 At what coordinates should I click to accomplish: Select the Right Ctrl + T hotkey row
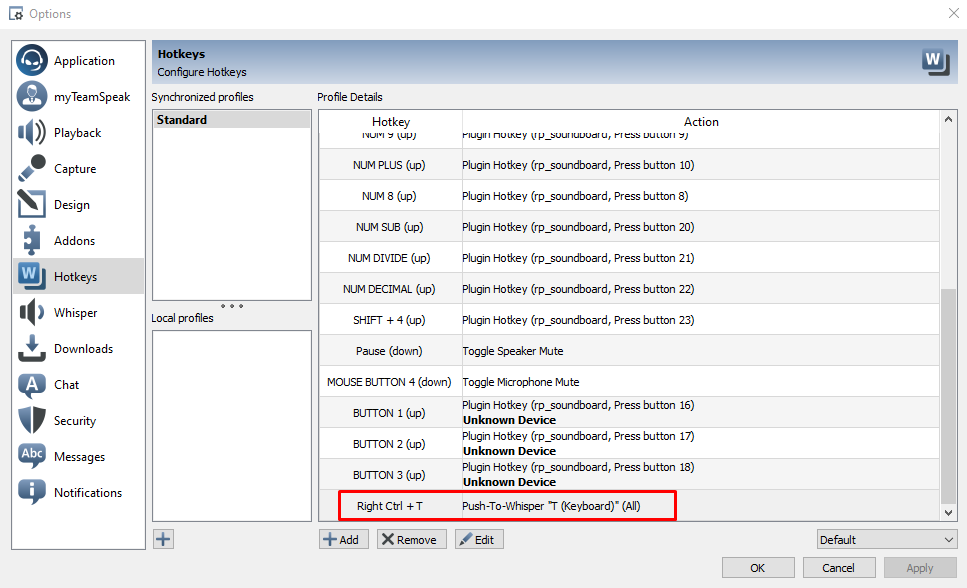point(508,506)
